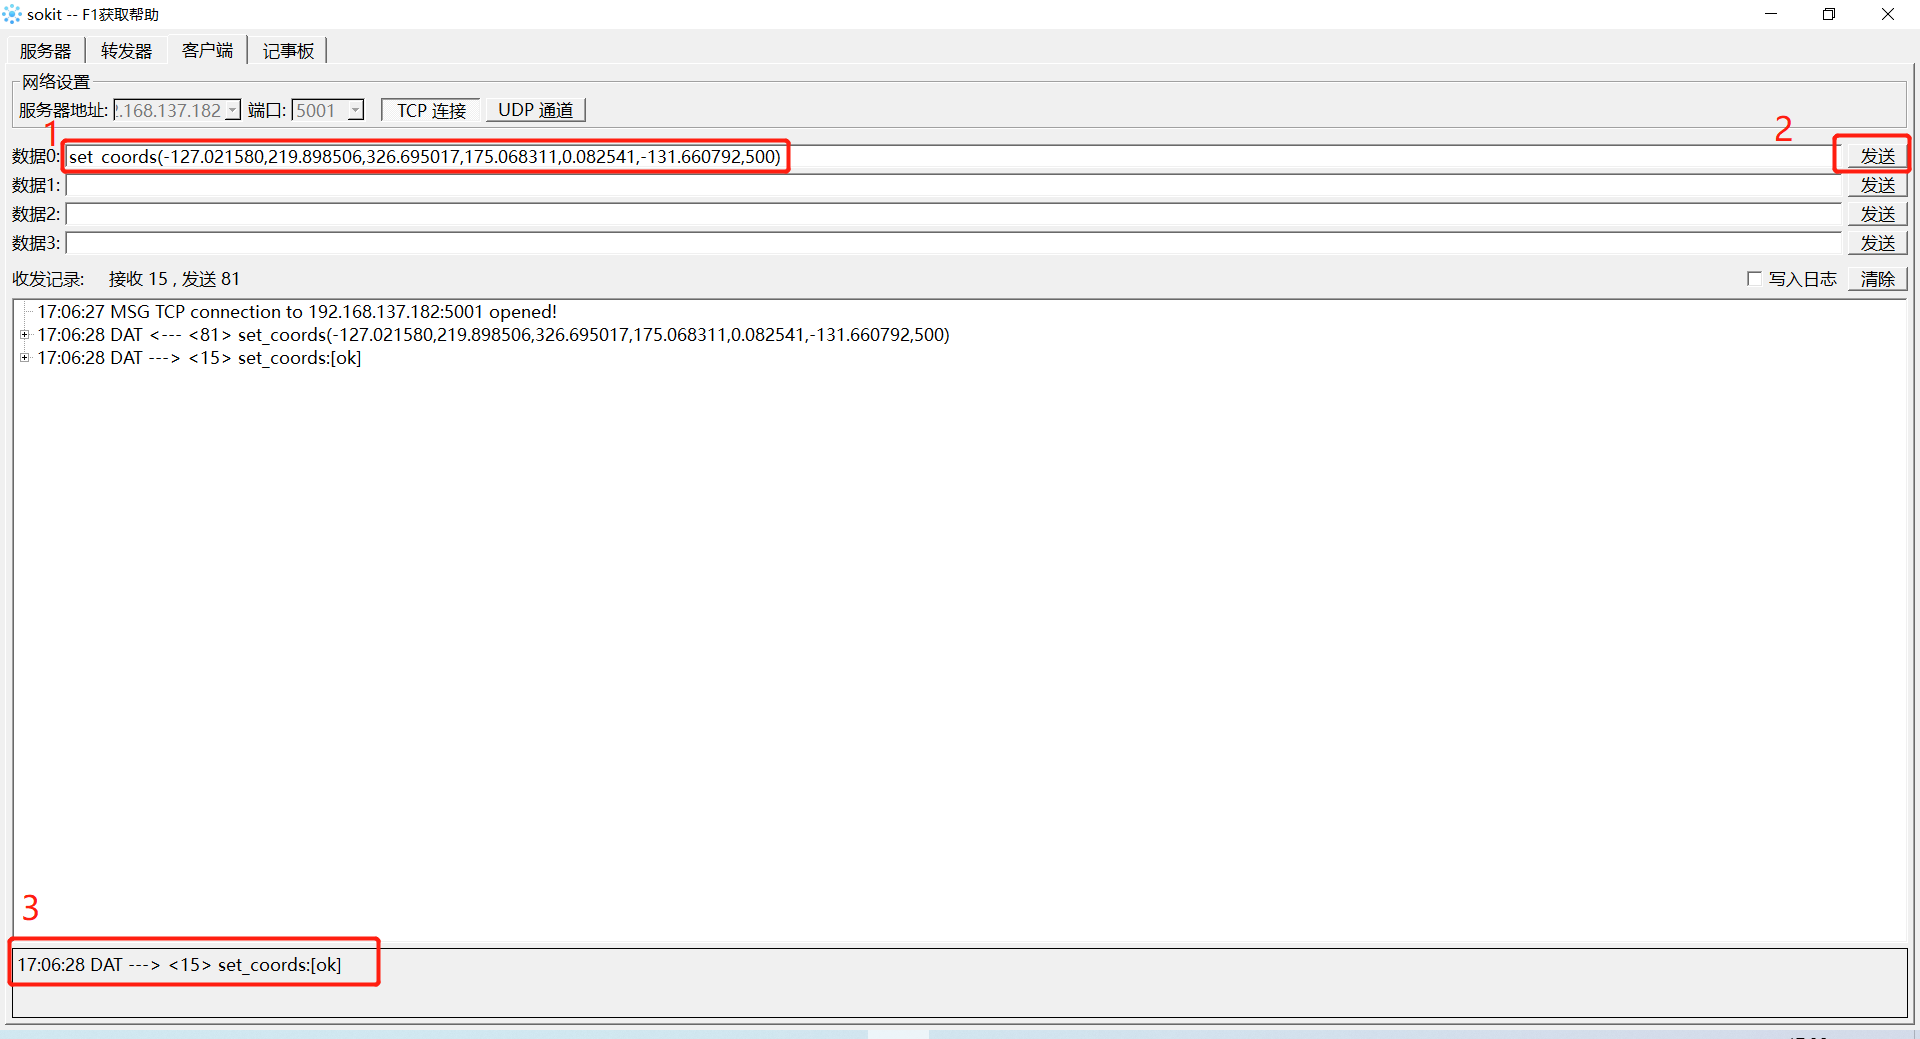
Task: Select the TCP connection opened log line
Action: tap(297, 312)
